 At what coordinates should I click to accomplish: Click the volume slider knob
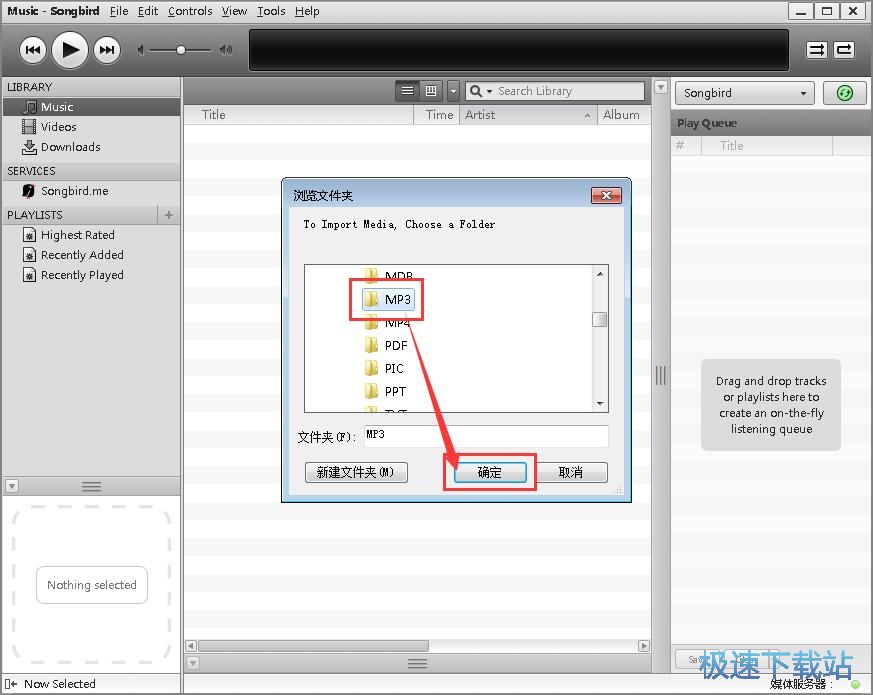coord(181,50)
